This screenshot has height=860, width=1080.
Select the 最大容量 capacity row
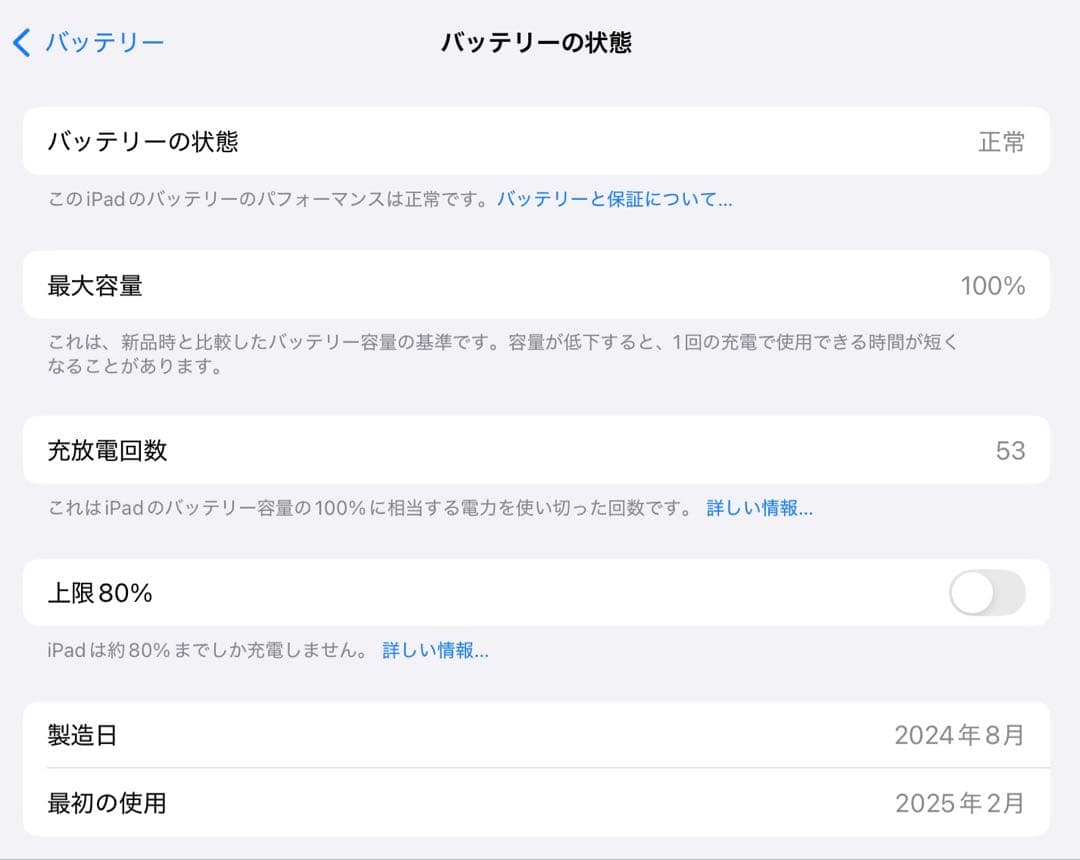540,286
